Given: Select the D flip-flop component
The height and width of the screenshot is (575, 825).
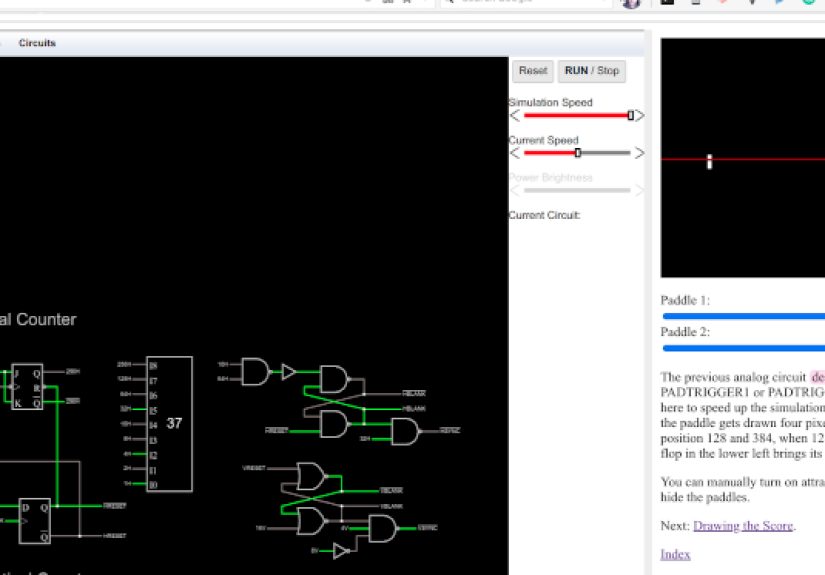Looking at the screenshot, I should pos(35,521).
